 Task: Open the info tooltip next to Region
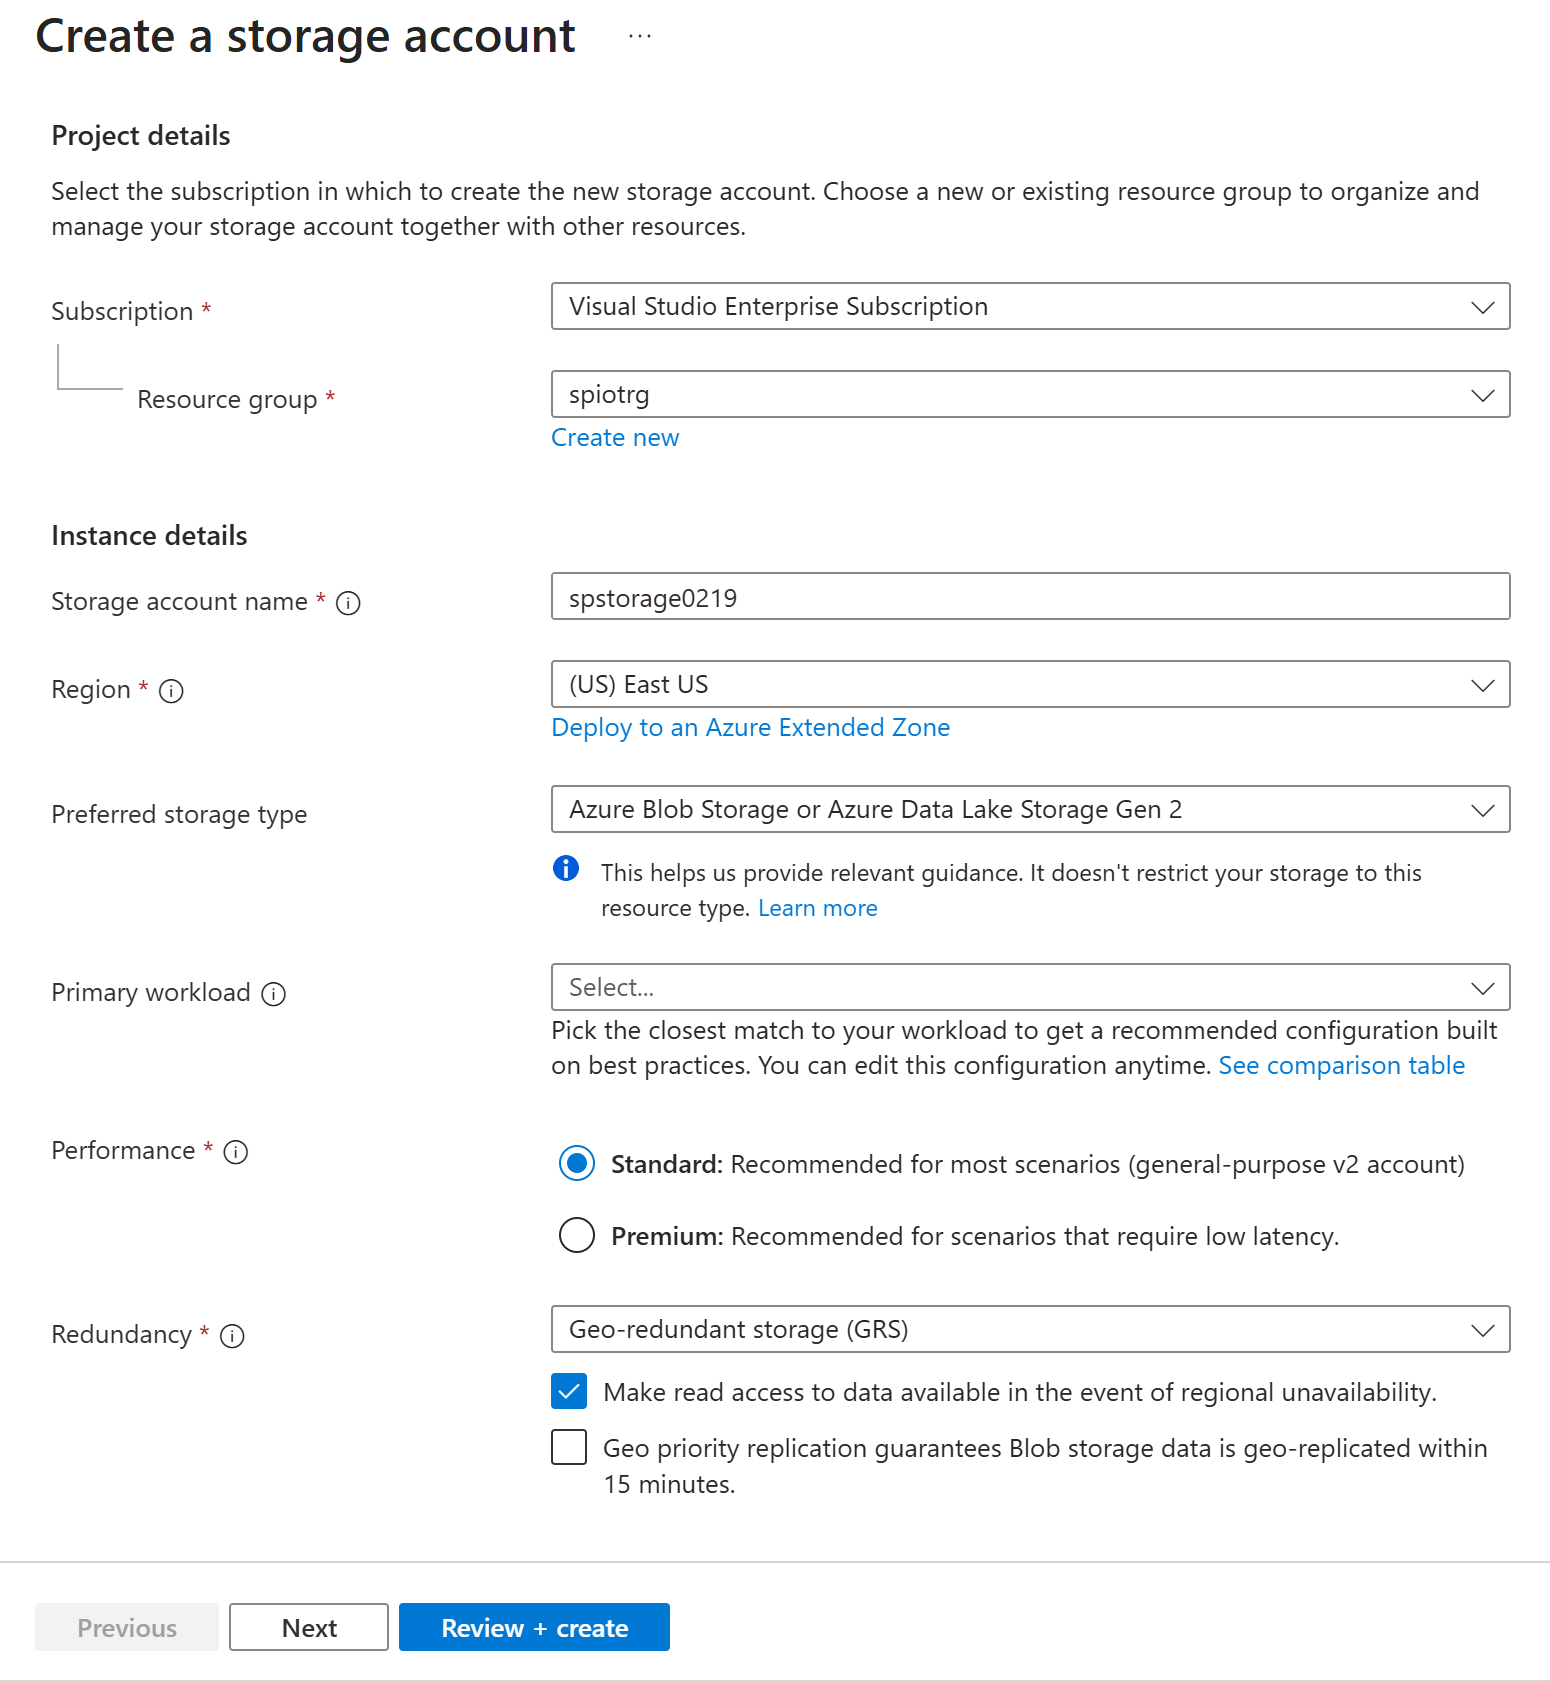click(172, 691)
